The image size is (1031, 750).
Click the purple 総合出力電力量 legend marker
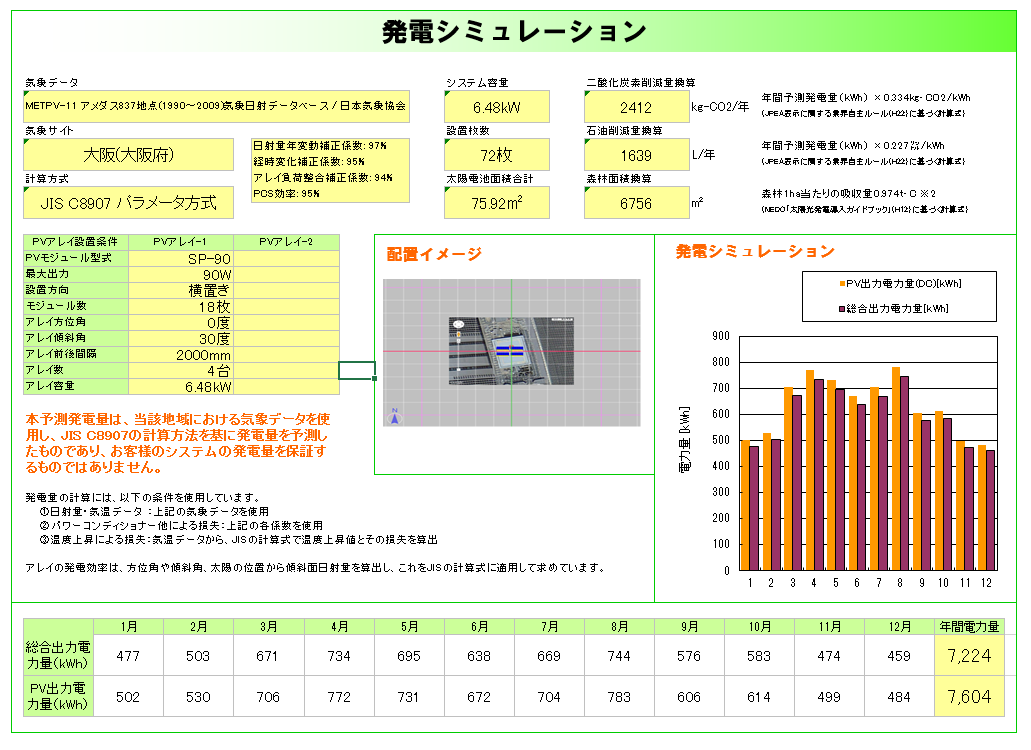click(x=842, y=308)
